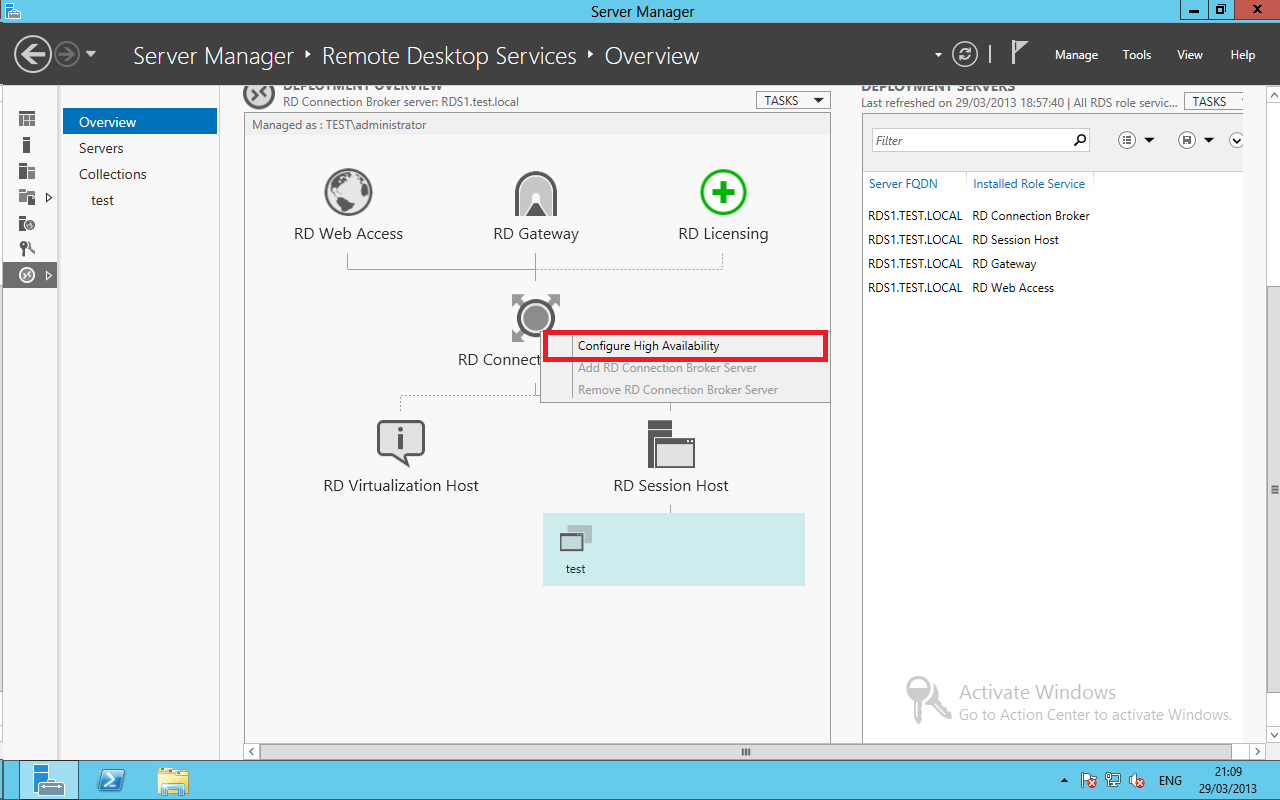Click the green RD Licensing plus icon
The height and width of the screenshot is (800, 1280).
[723, 192]
